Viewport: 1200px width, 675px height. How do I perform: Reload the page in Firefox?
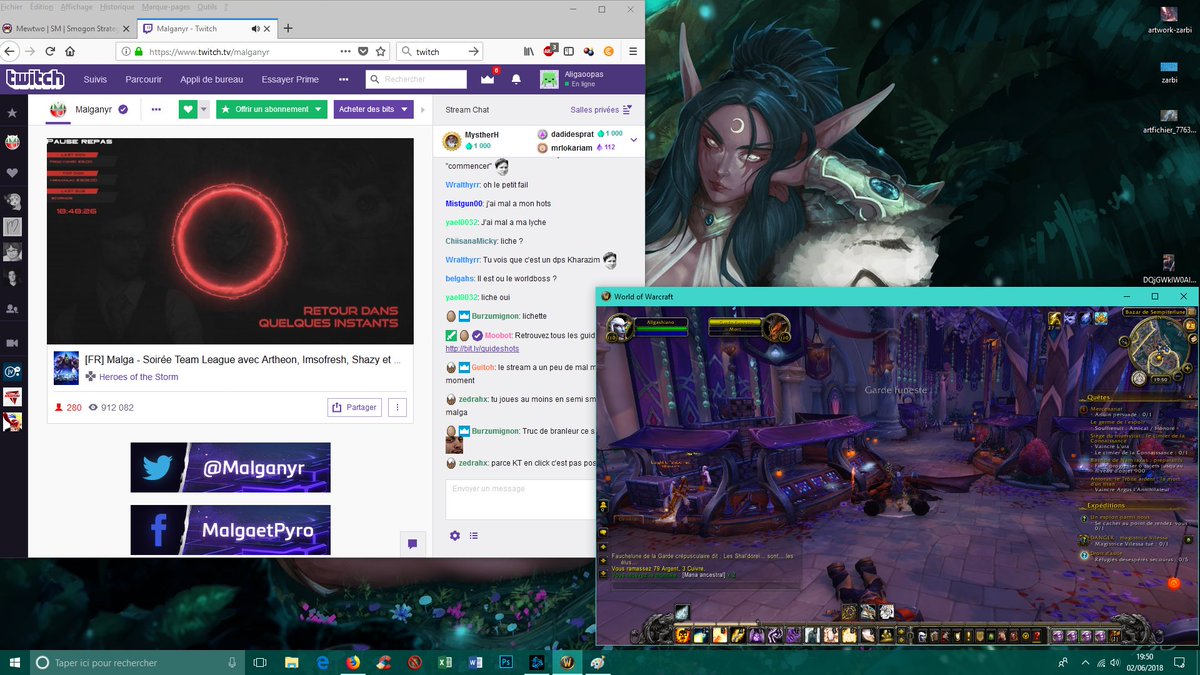(x=49, y=51)
